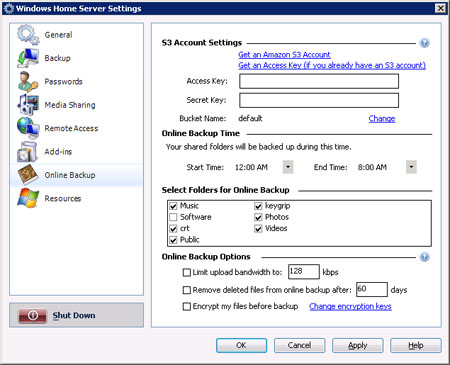Toggle the Videos folder checkbox

pyautogui.click(x=258, y=229)
